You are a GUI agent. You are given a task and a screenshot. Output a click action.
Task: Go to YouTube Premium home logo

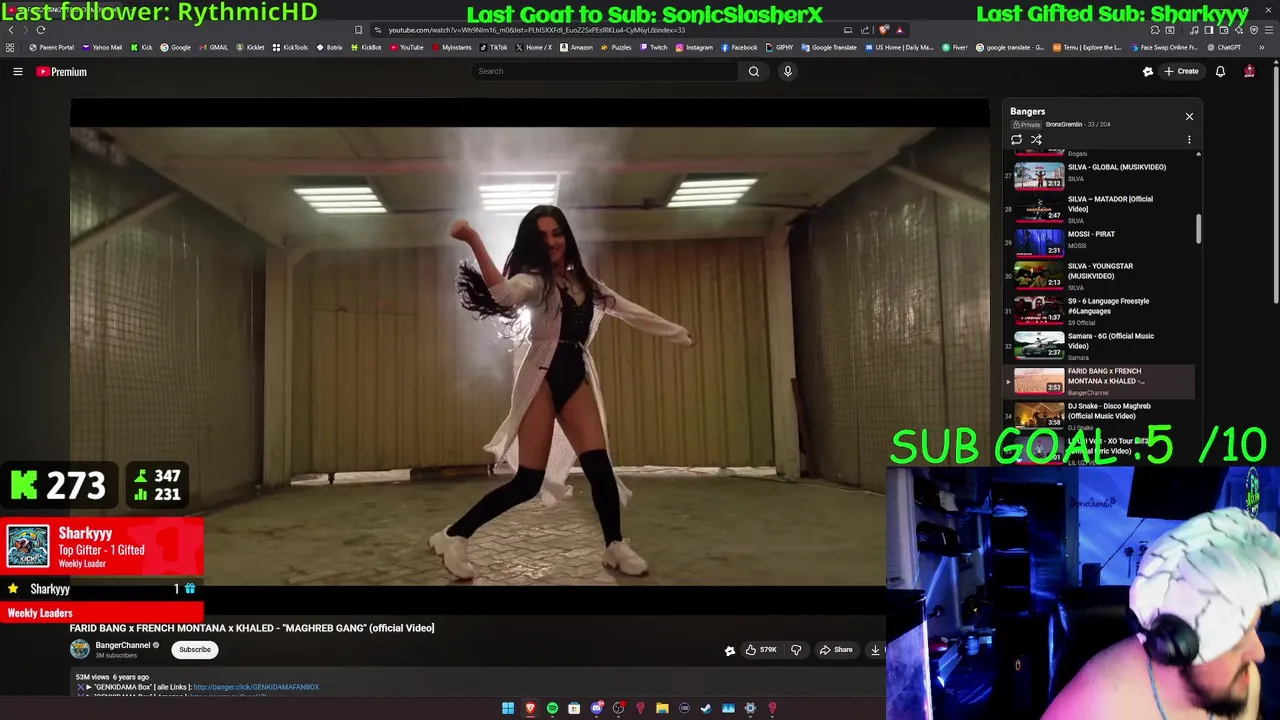(62, 72)
